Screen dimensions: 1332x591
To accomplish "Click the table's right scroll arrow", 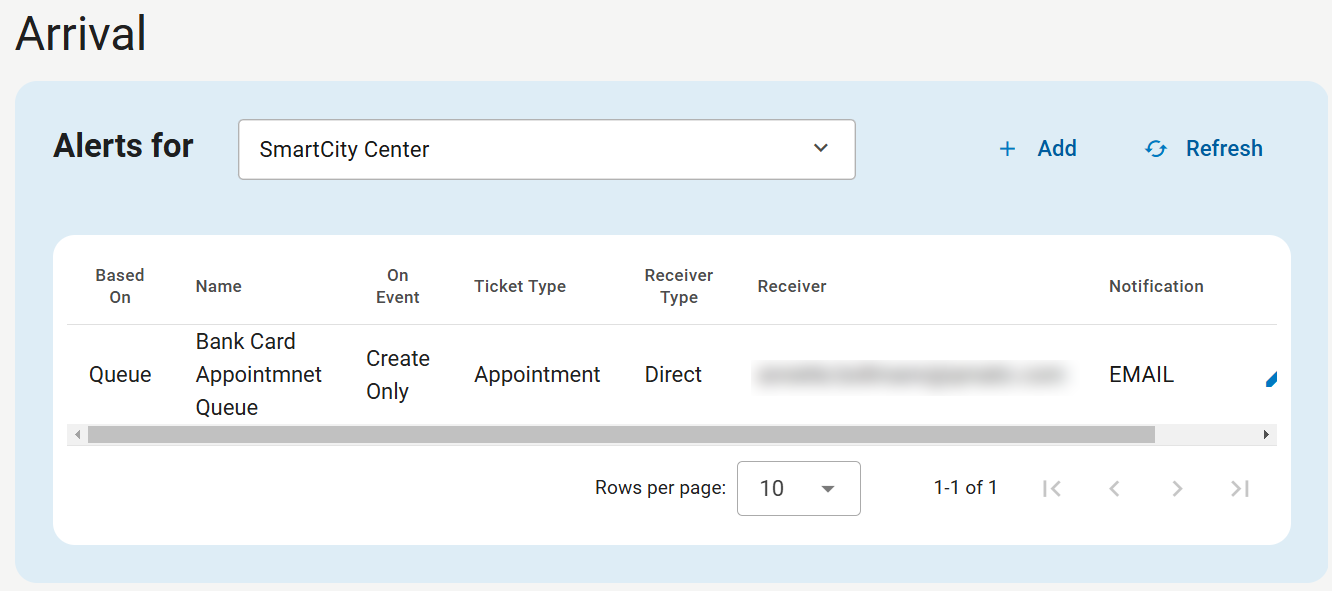I will coord(1266,435).
